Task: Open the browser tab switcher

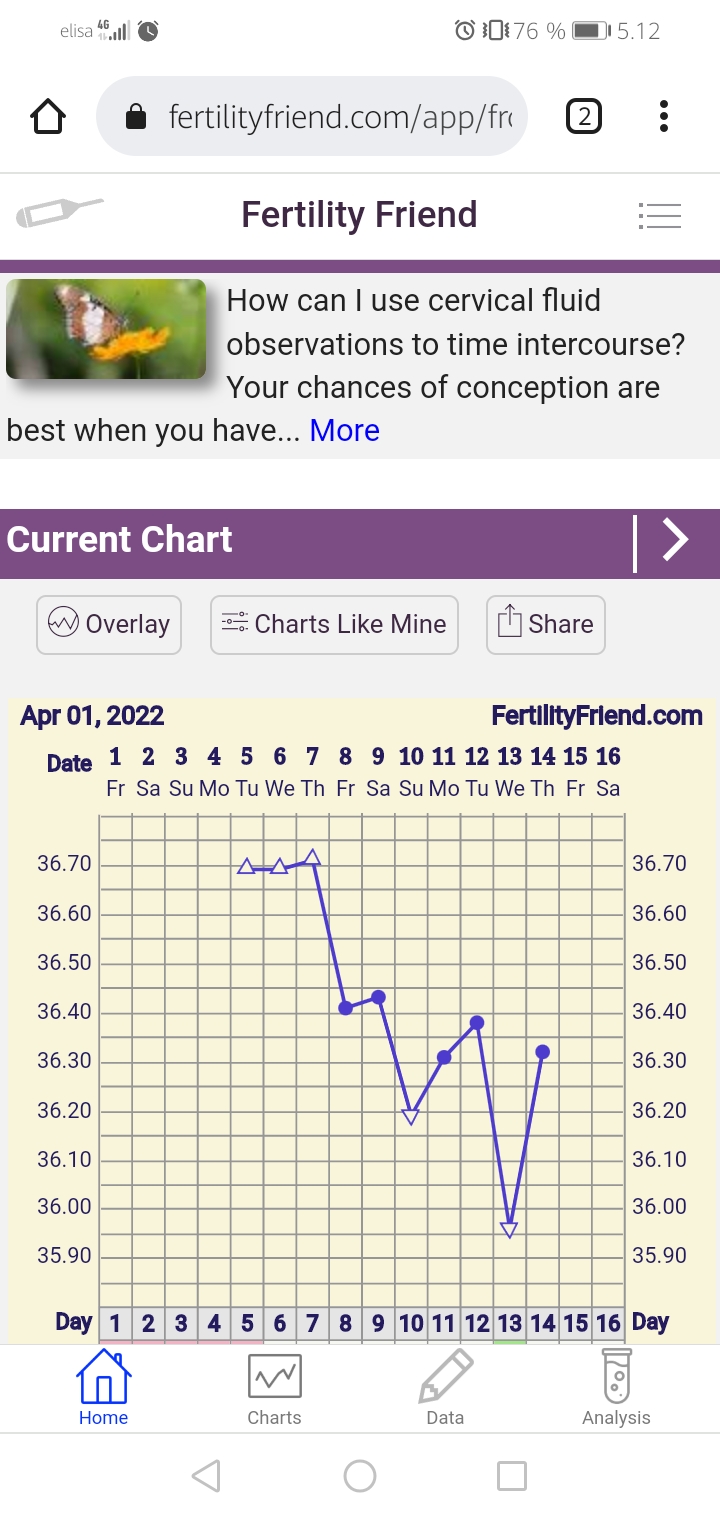Action: (584, 118)
